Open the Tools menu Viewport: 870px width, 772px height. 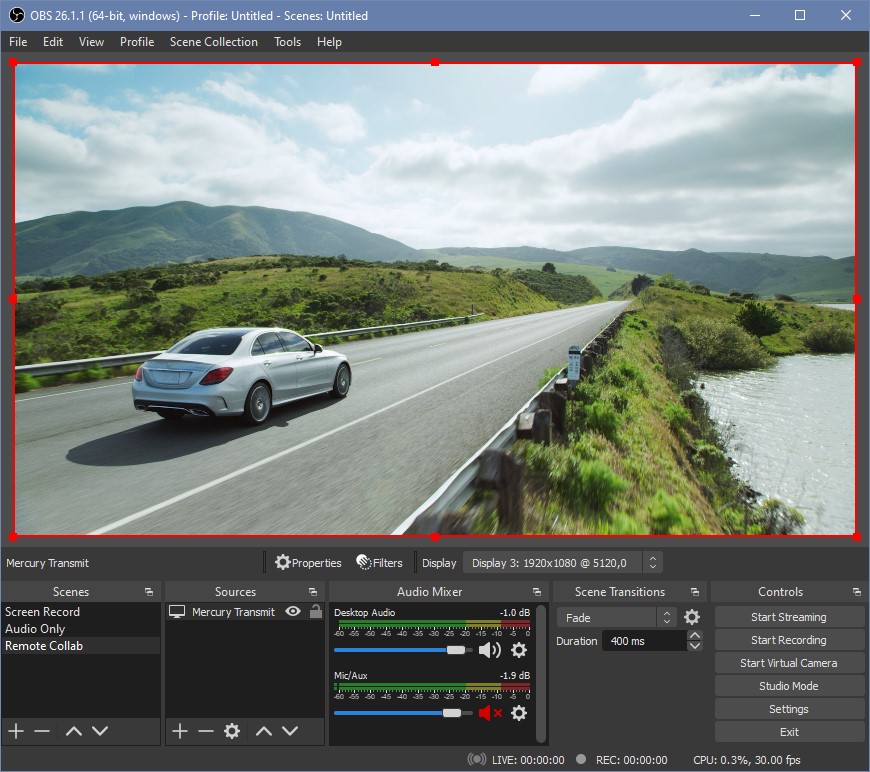(287, 42)
